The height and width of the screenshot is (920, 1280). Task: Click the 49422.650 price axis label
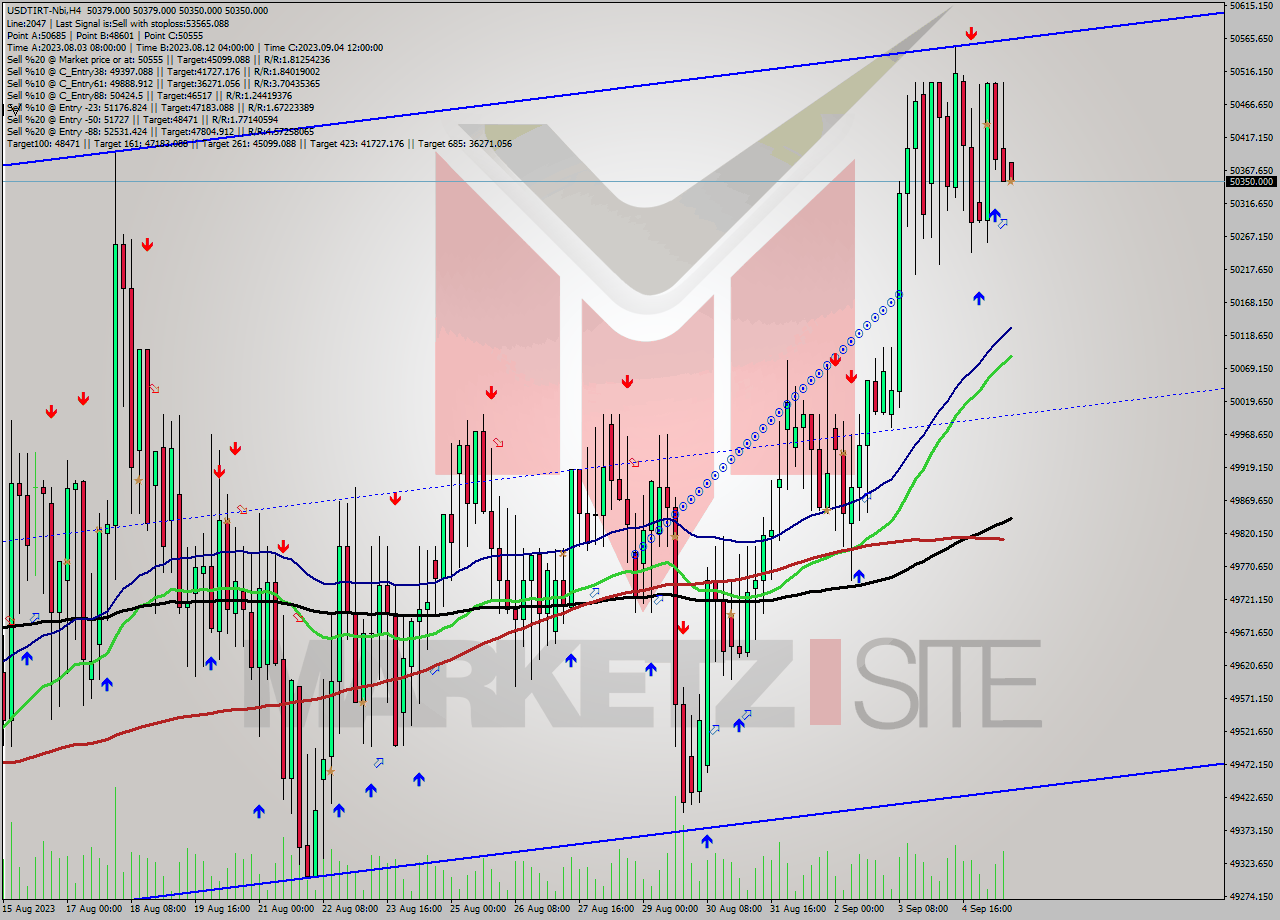point(1251,798)
